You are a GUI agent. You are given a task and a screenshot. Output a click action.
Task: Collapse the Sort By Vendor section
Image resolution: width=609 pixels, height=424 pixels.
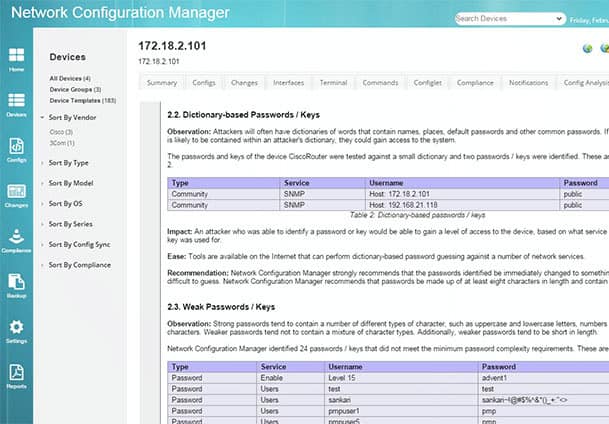click(42, 117)
